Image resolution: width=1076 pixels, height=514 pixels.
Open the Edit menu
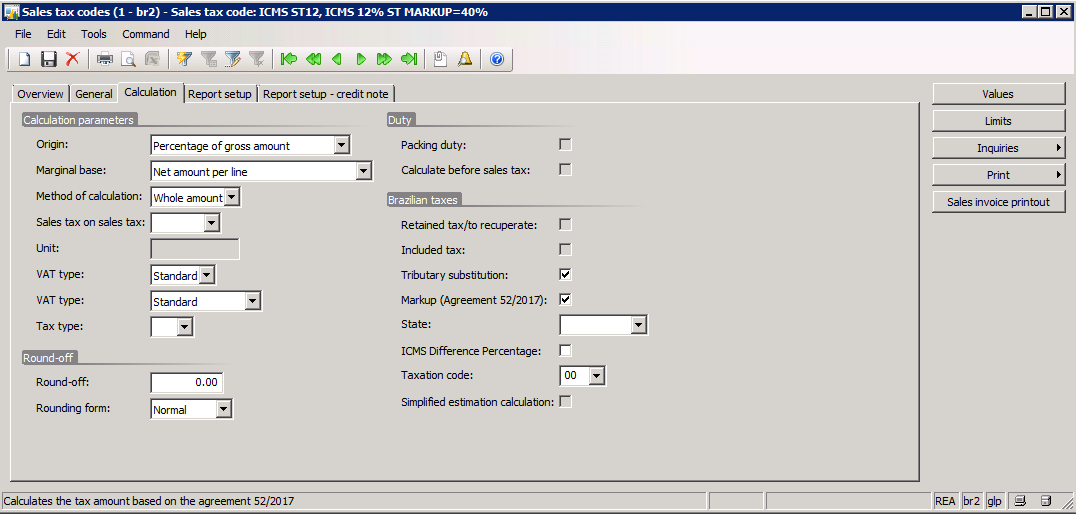(x=56, y=34)
